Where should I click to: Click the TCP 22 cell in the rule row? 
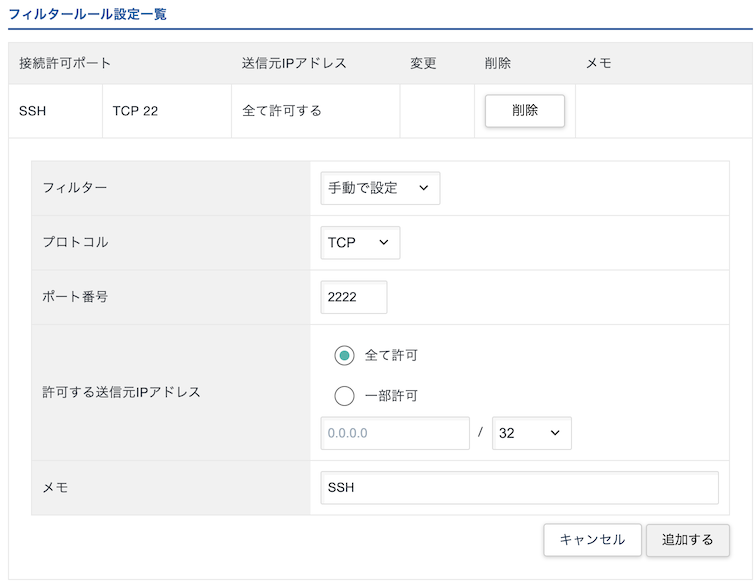click(x=135, y=111)
